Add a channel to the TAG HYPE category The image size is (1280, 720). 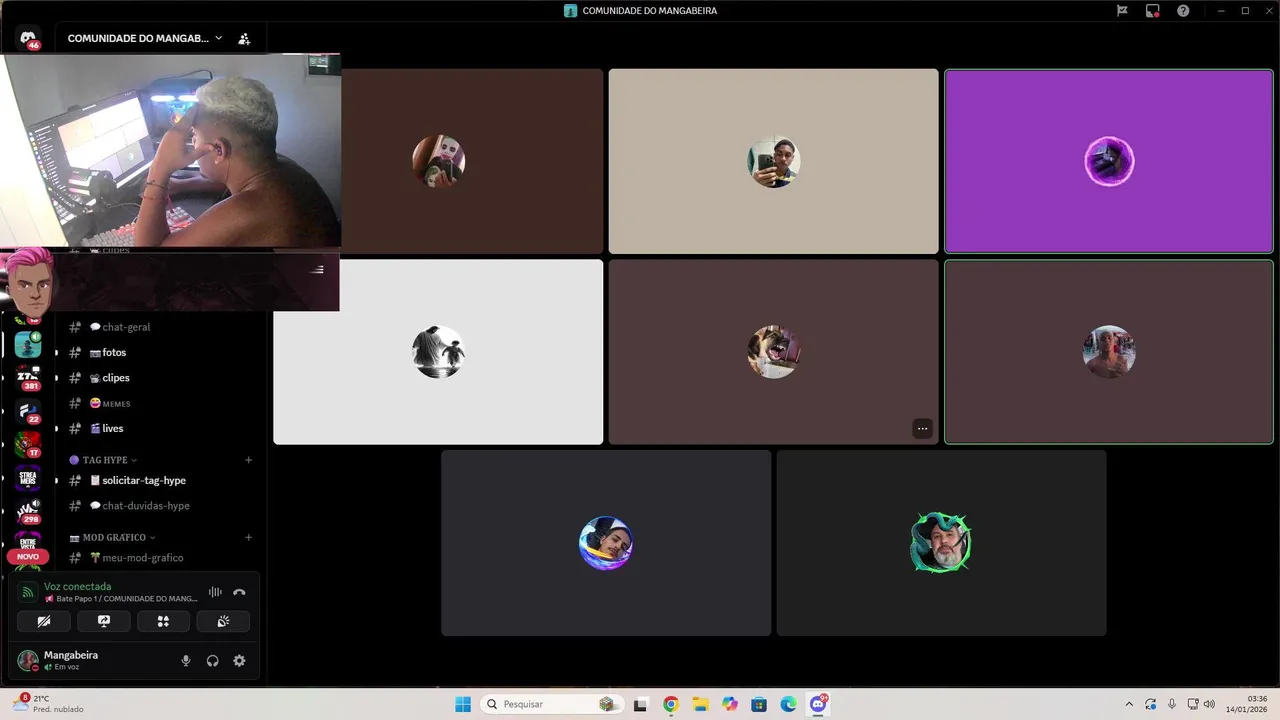click(248, 460)
